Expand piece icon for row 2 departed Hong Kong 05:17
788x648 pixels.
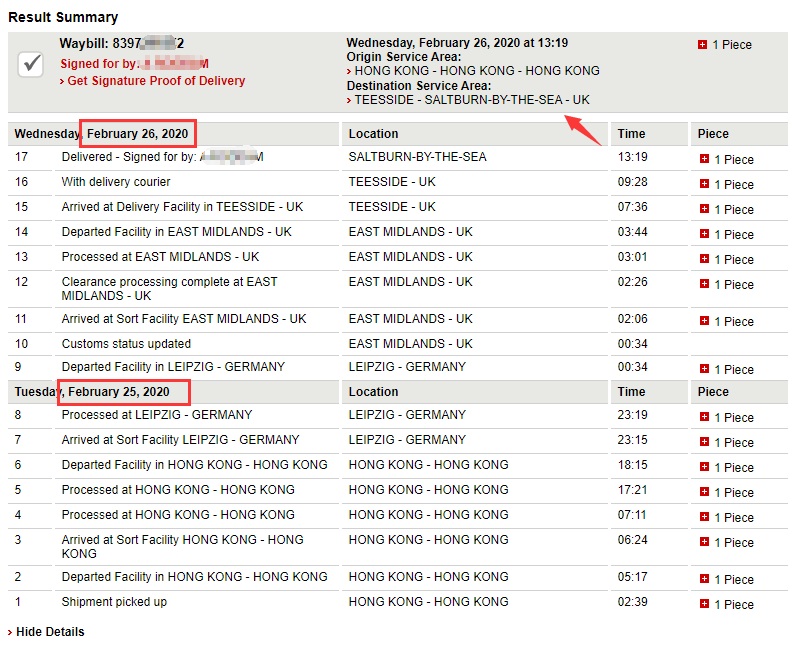tap(704, 579)
